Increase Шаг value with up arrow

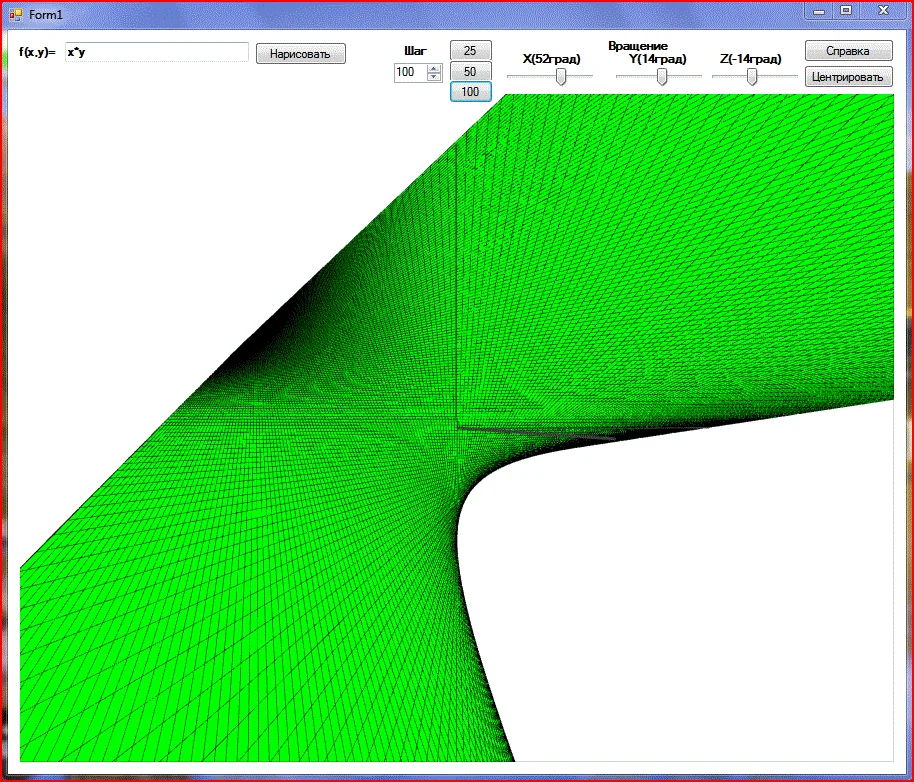(434, 68)
